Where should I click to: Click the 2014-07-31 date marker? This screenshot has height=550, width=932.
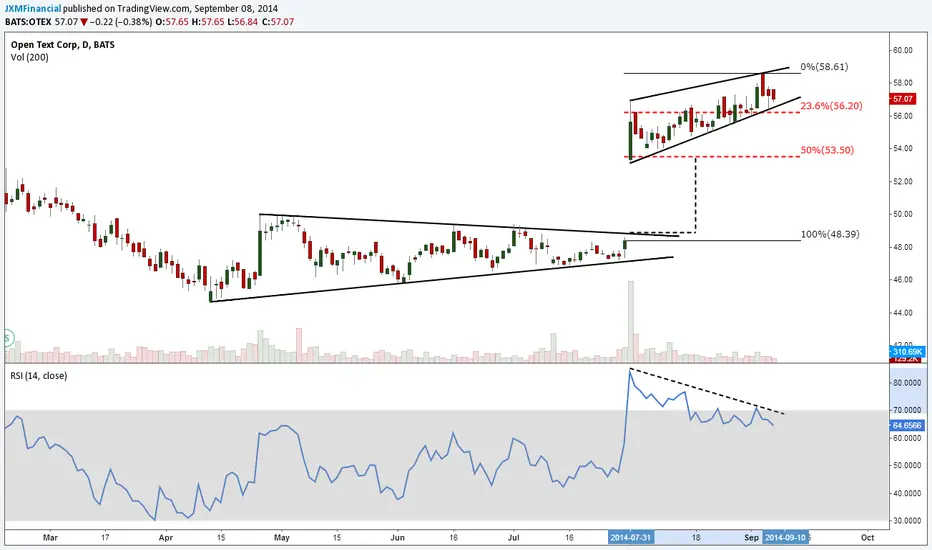630,538
